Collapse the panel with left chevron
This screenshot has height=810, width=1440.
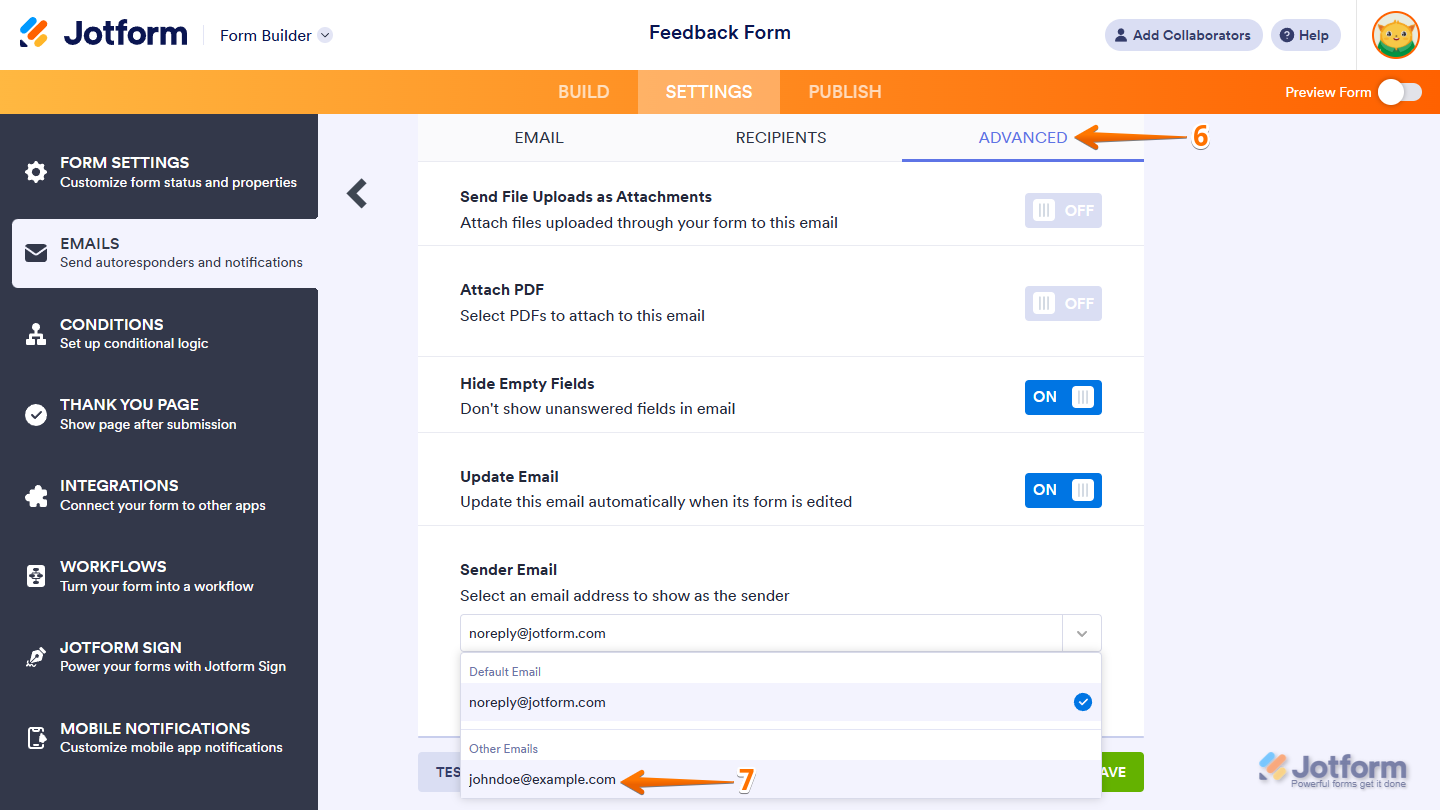[x=357, y=193]
